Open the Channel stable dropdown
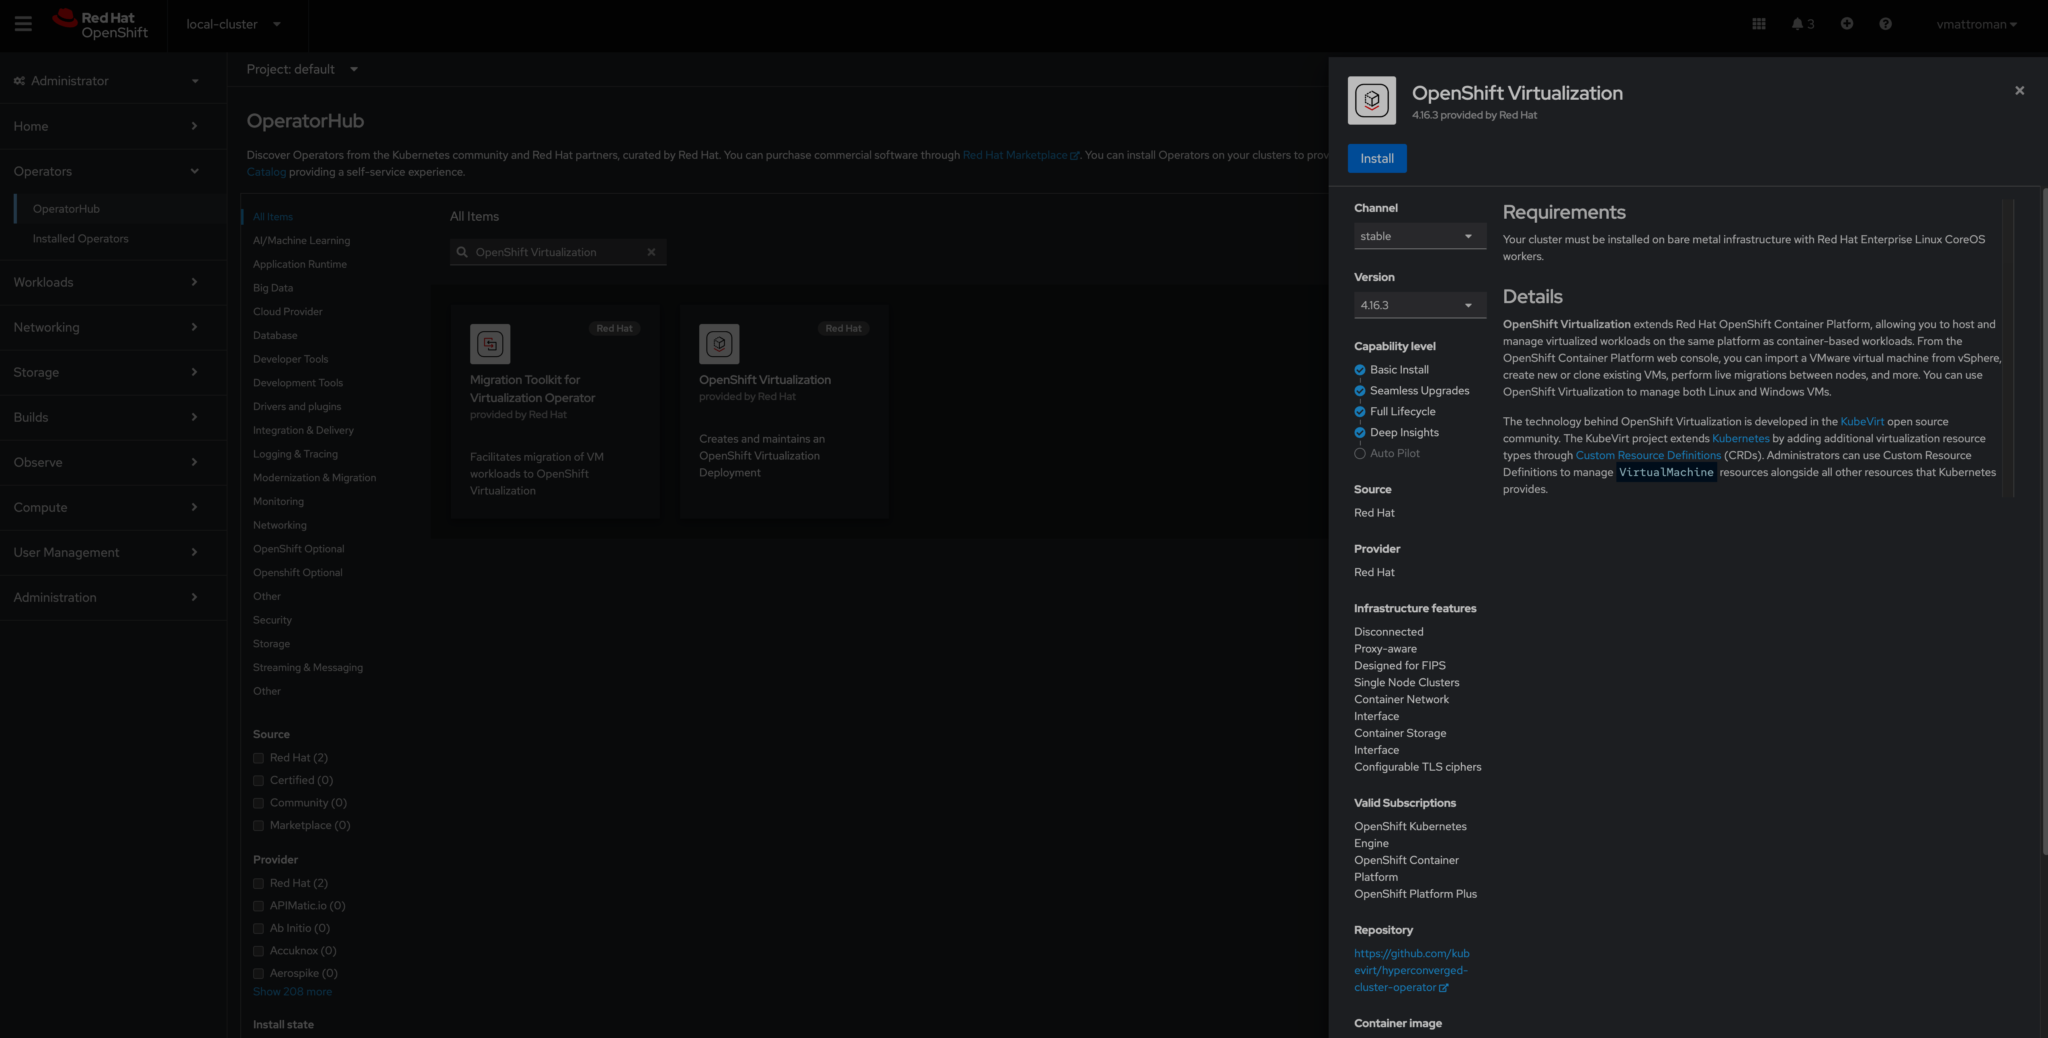The height and width of the screenshot is (1038, 2048). (x=1418, y=236)
